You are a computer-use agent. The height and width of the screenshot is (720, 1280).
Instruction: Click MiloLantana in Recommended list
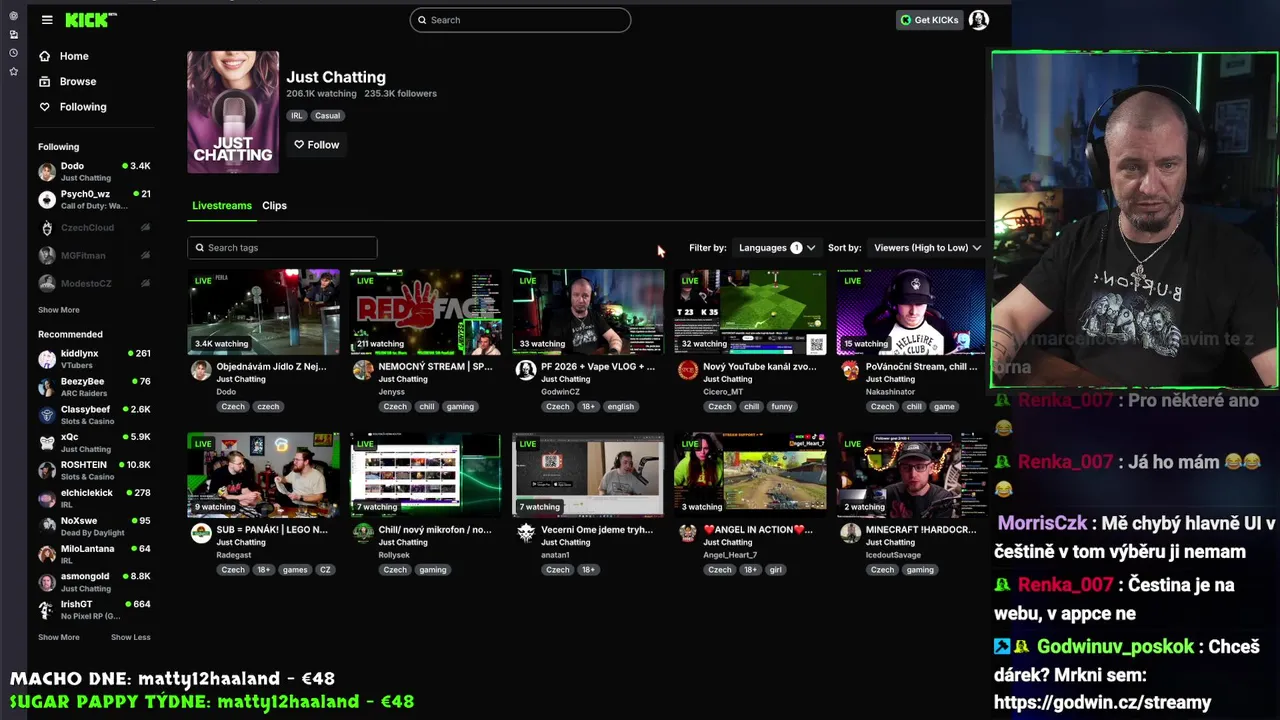pos(94,554)
